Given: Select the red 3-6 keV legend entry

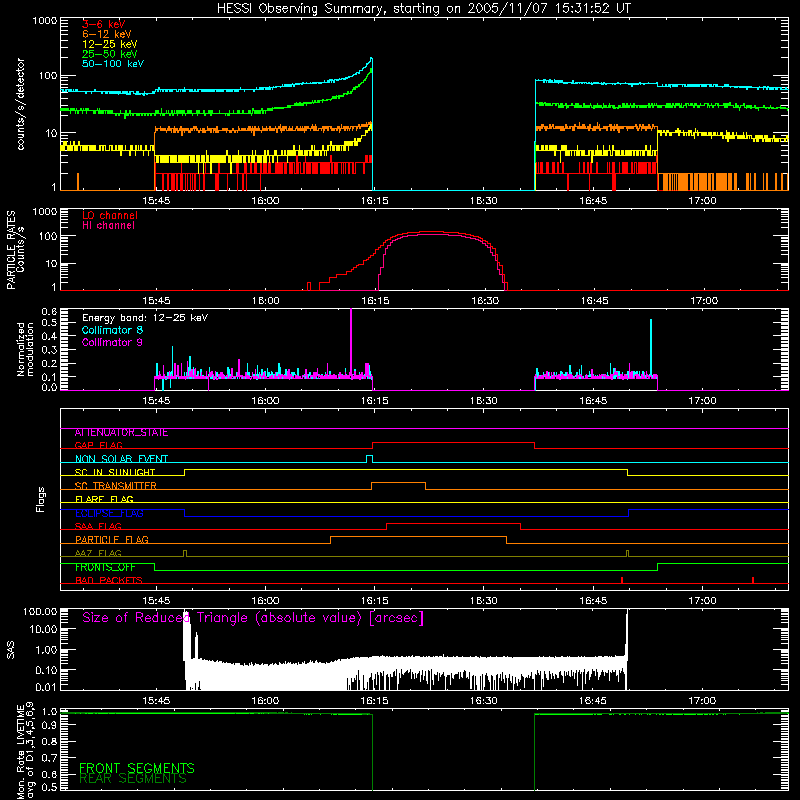Looking at the screenshot, I should point(104,24).
